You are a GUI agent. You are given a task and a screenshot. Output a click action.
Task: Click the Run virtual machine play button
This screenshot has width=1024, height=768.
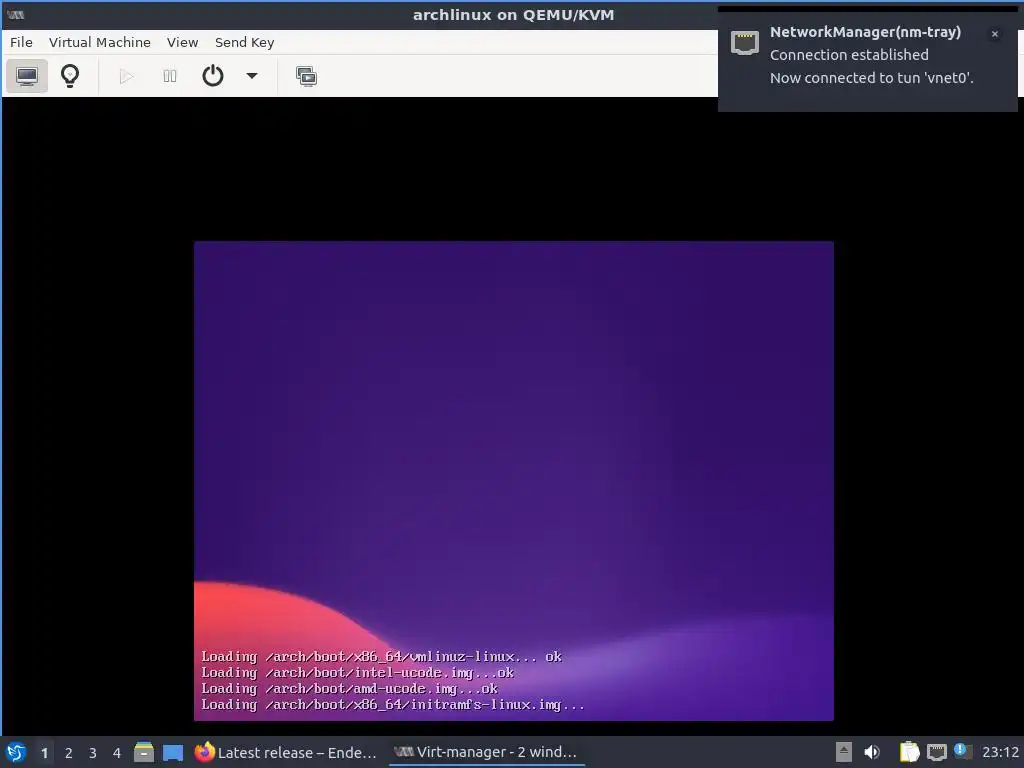127,76
